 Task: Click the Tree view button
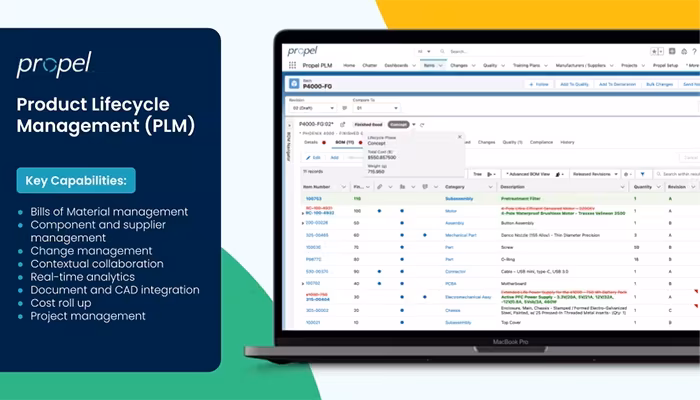click(x=477, y=174)
